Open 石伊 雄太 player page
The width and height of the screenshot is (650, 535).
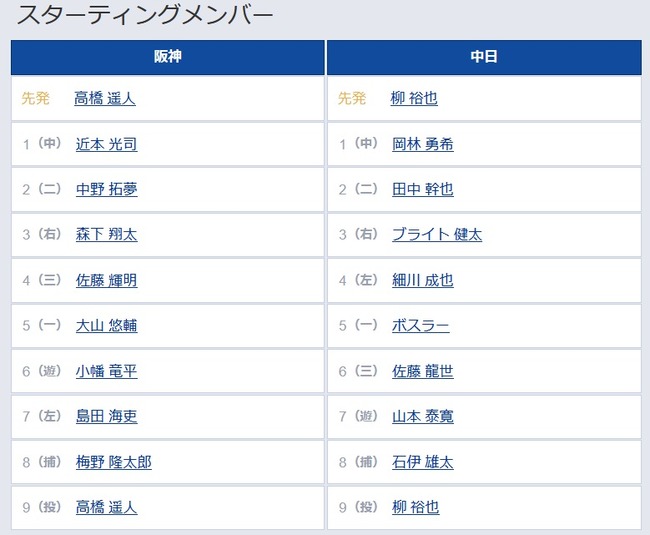click(x=423, y=462)
